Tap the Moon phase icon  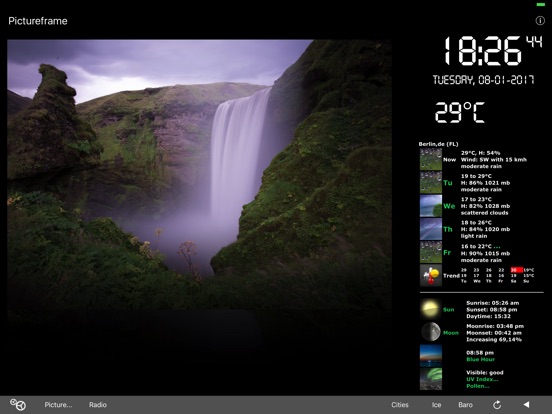click(431, 332)
